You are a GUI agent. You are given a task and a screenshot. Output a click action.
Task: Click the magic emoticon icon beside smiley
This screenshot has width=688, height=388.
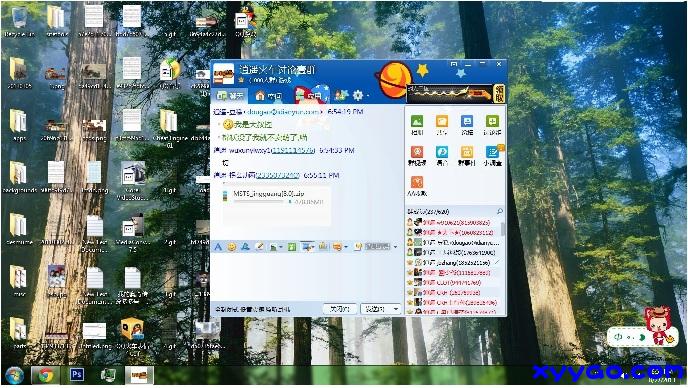[245, 247]
